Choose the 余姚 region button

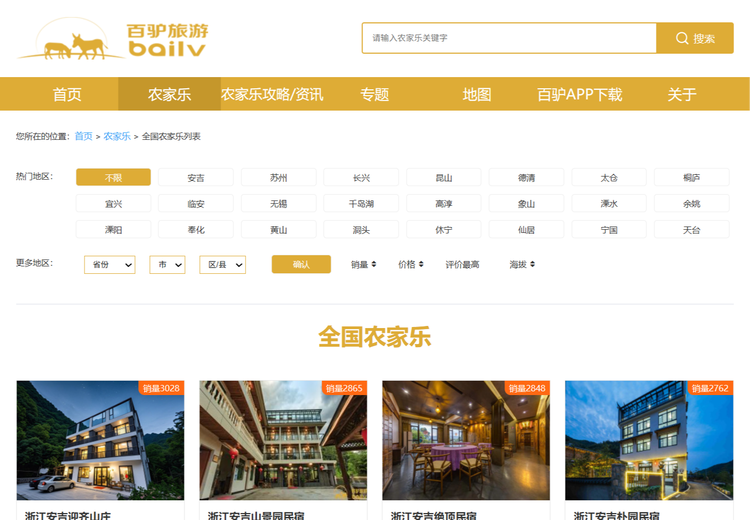(x=692, y=203)
